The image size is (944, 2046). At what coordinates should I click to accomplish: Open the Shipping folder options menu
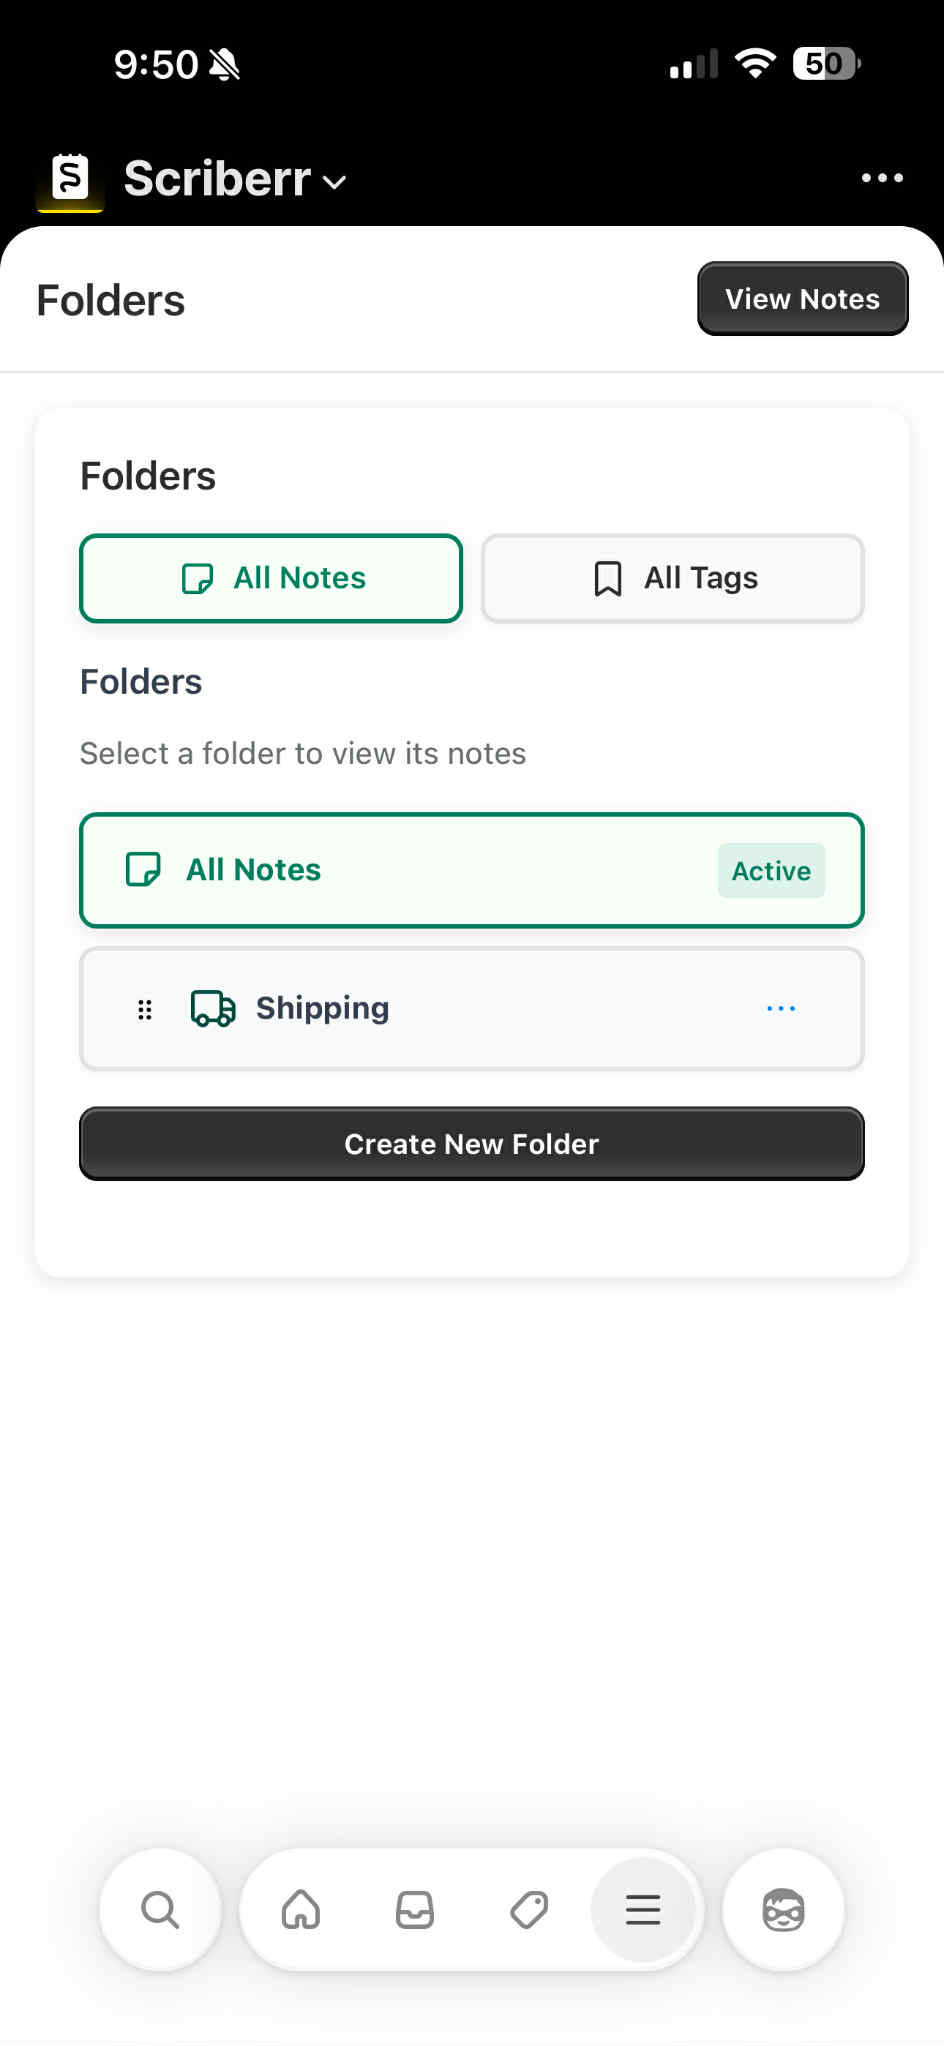[781, 1008]
